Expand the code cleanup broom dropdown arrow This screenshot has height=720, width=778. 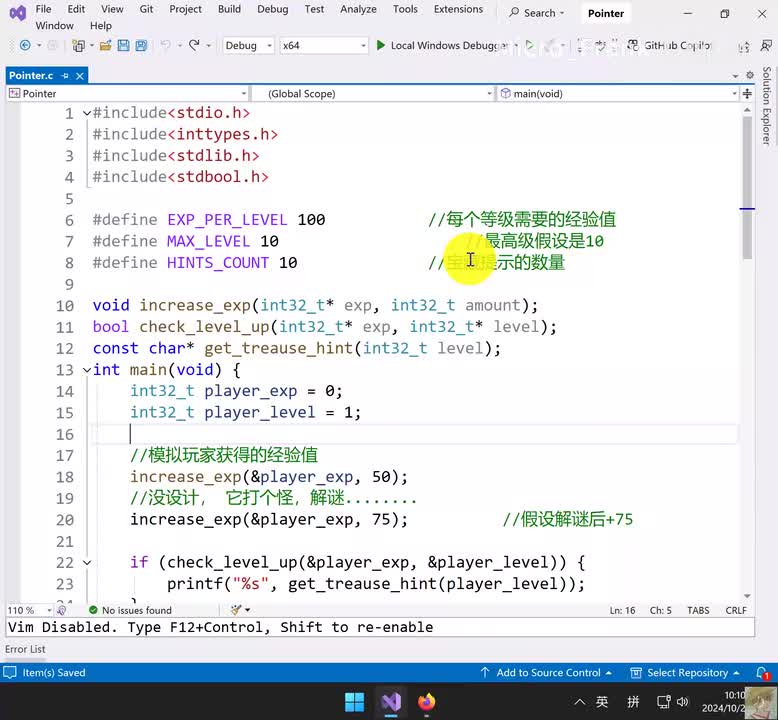click(248, 610)
